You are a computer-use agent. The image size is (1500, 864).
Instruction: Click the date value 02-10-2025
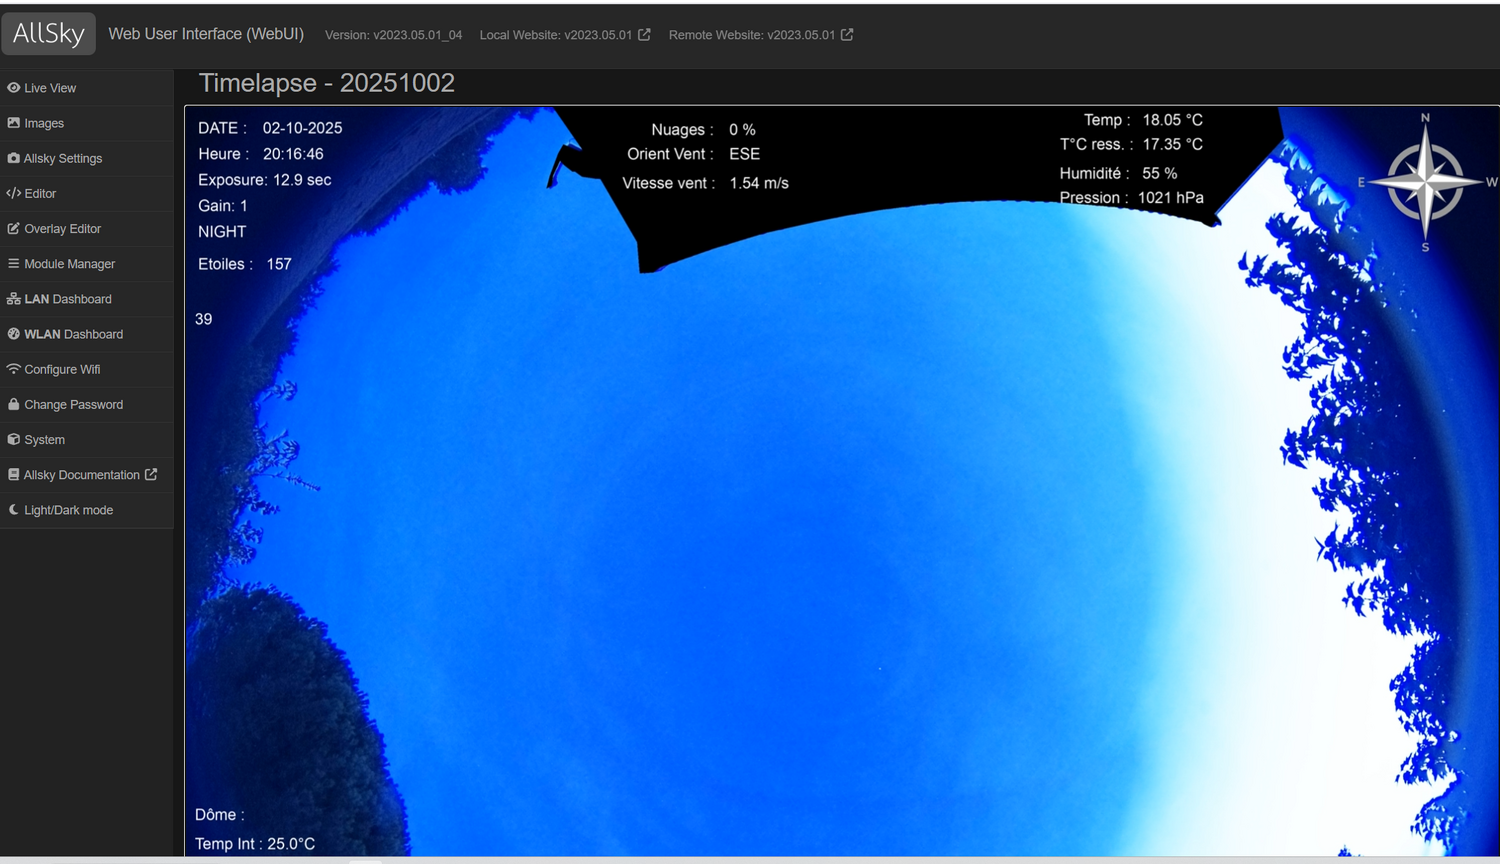[x=302, y=128]
